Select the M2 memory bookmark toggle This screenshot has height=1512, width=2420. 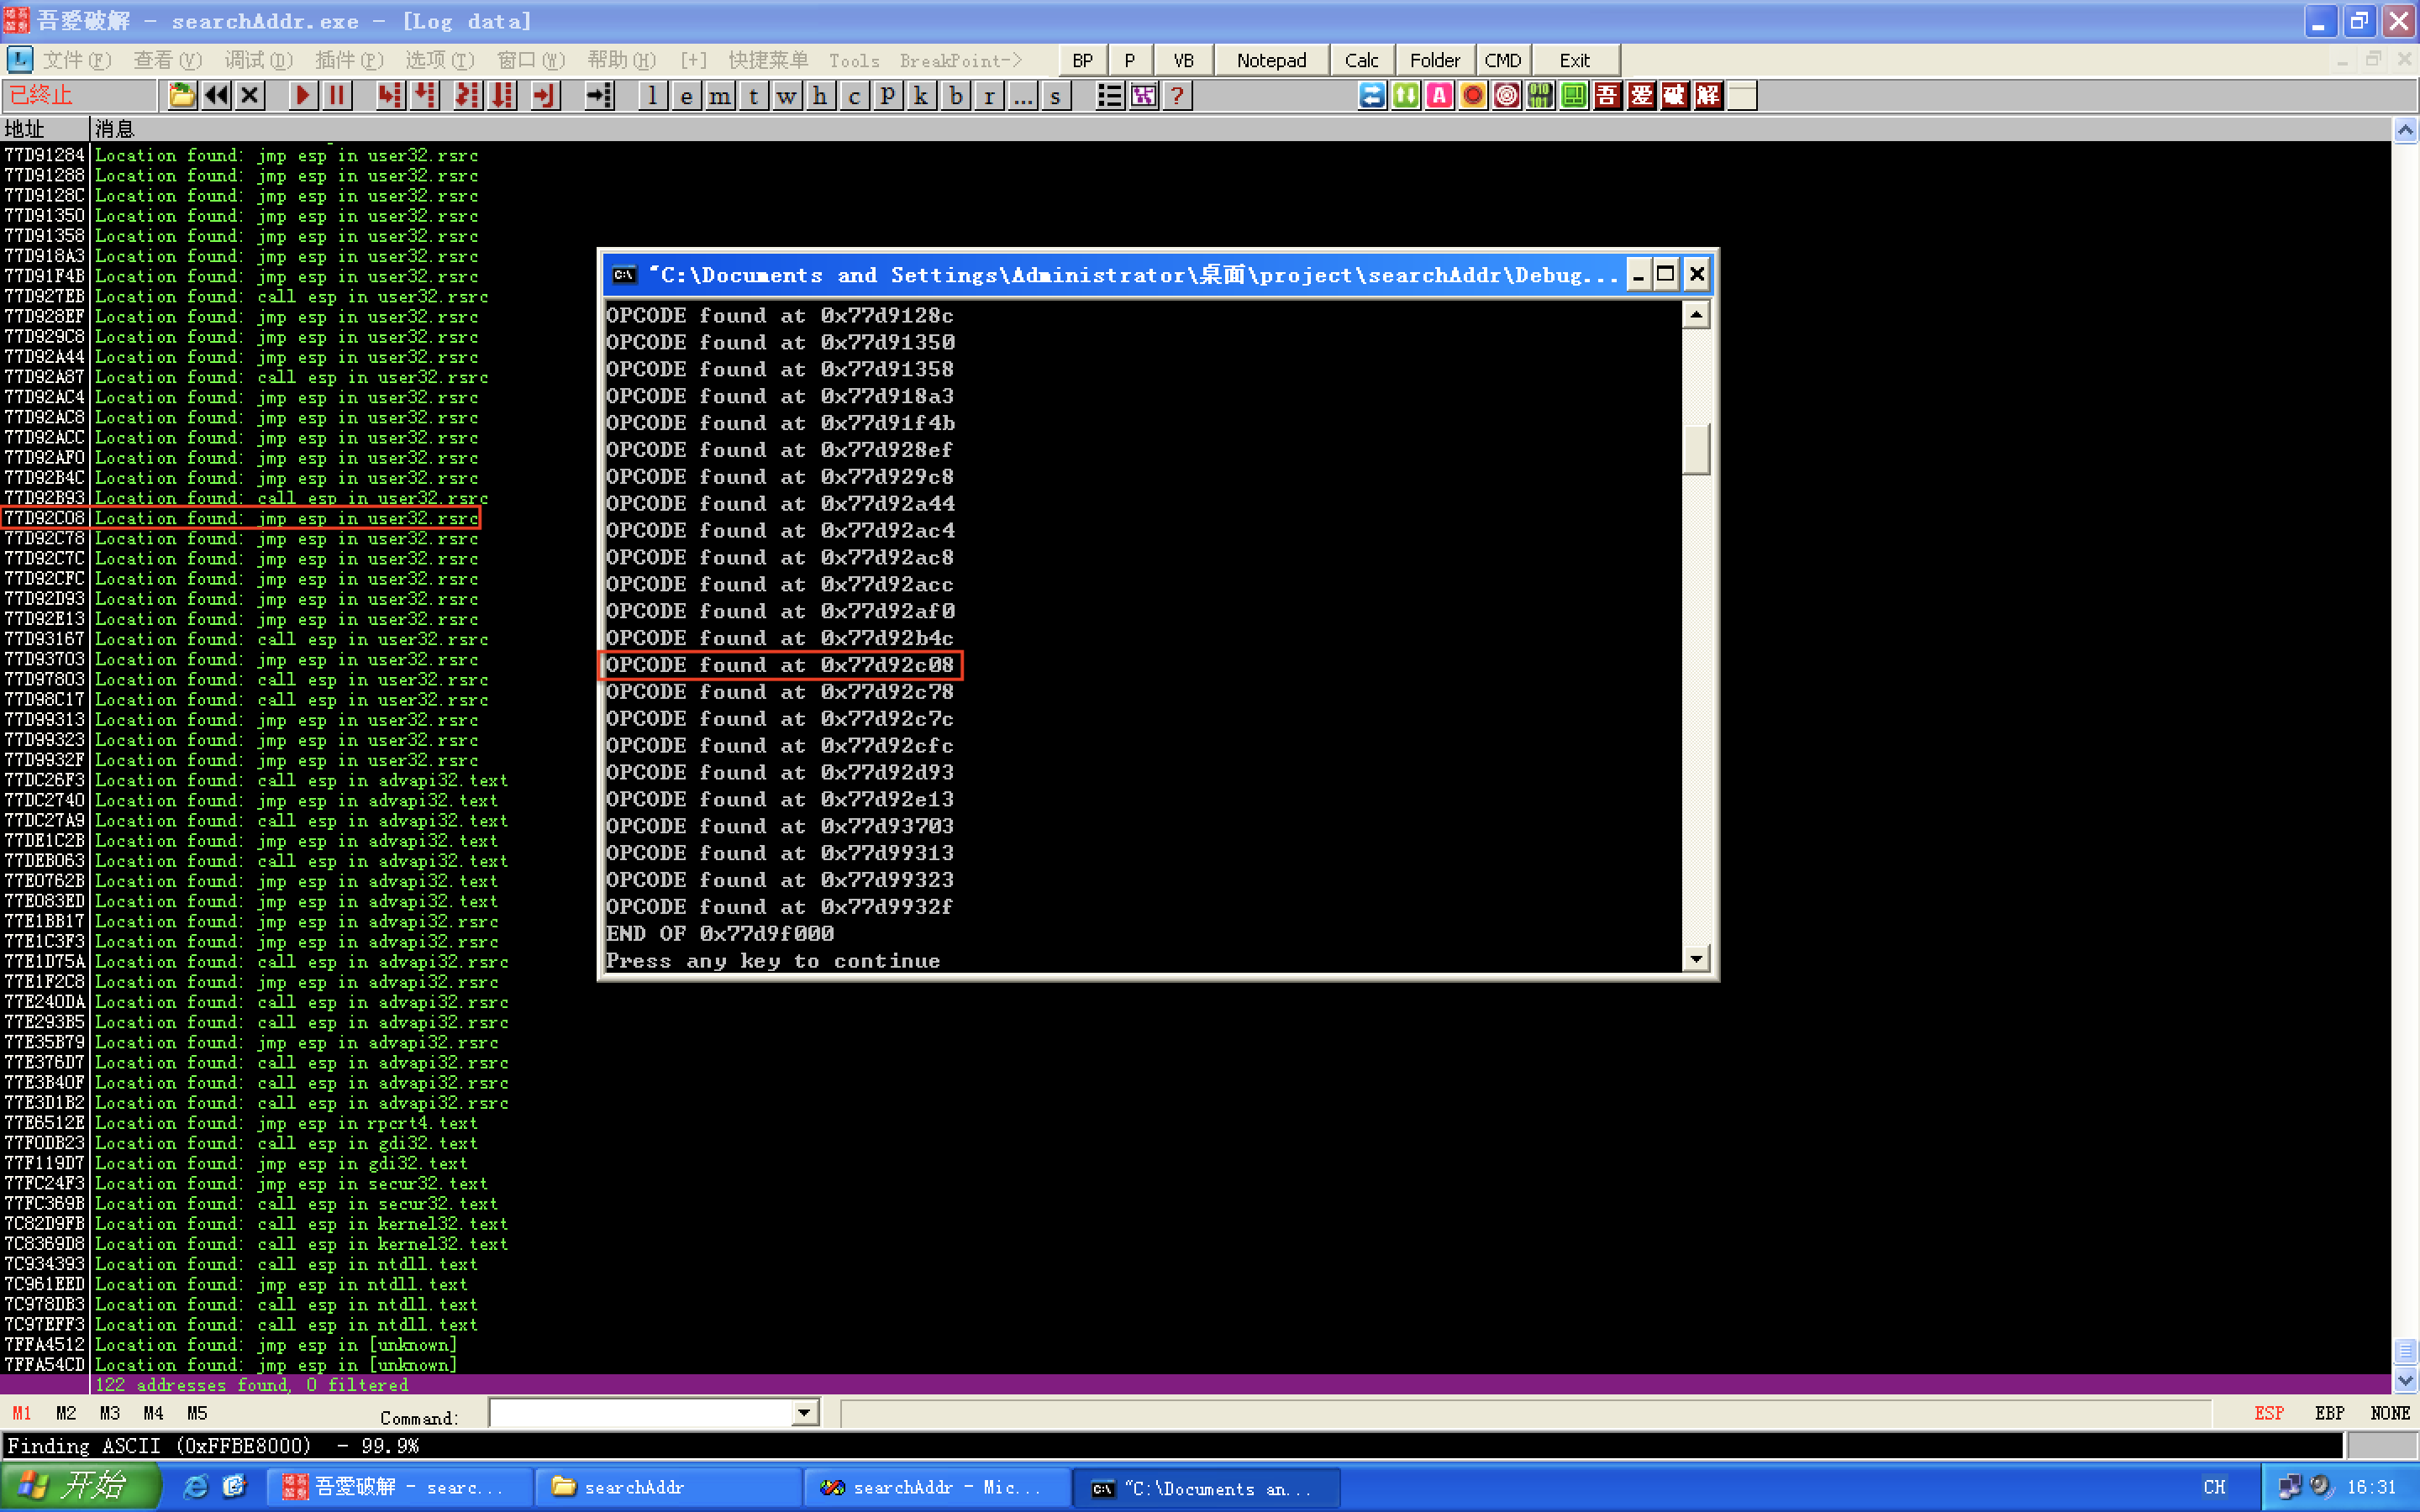(66, 1413)
